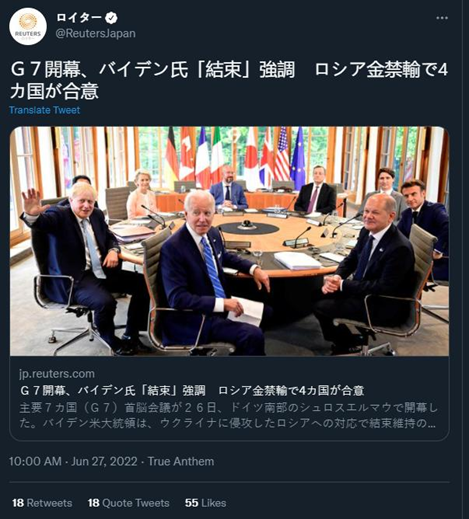Click Translate Tweet link

pyautogui.click(x=45, y=110)
